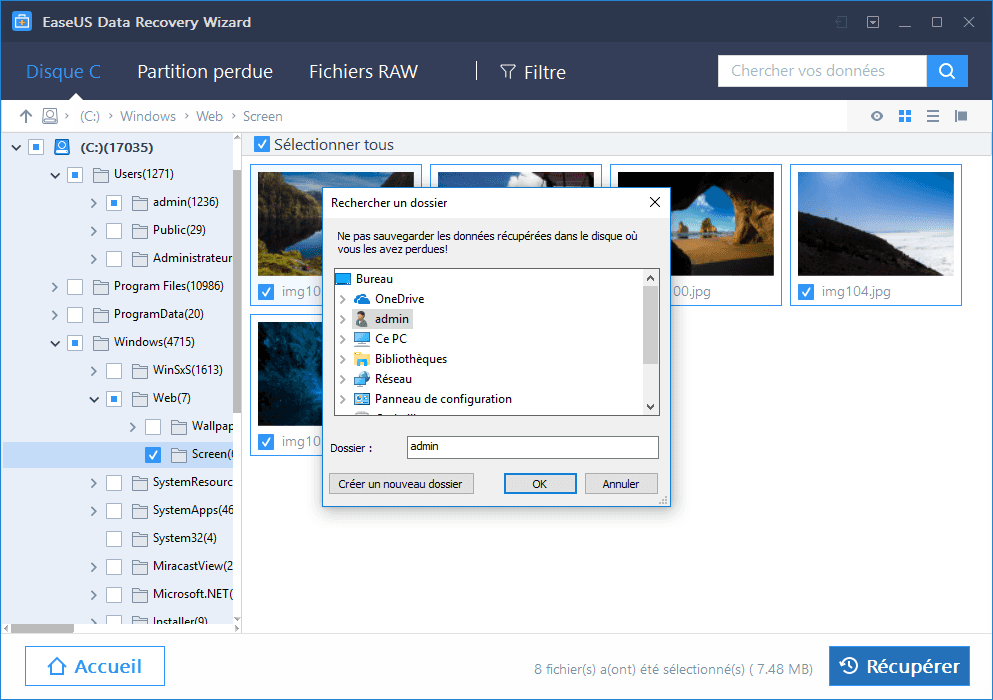Collapse the Web(7) folder
This screenshot has width=993, height=700.
pos(94,399)
